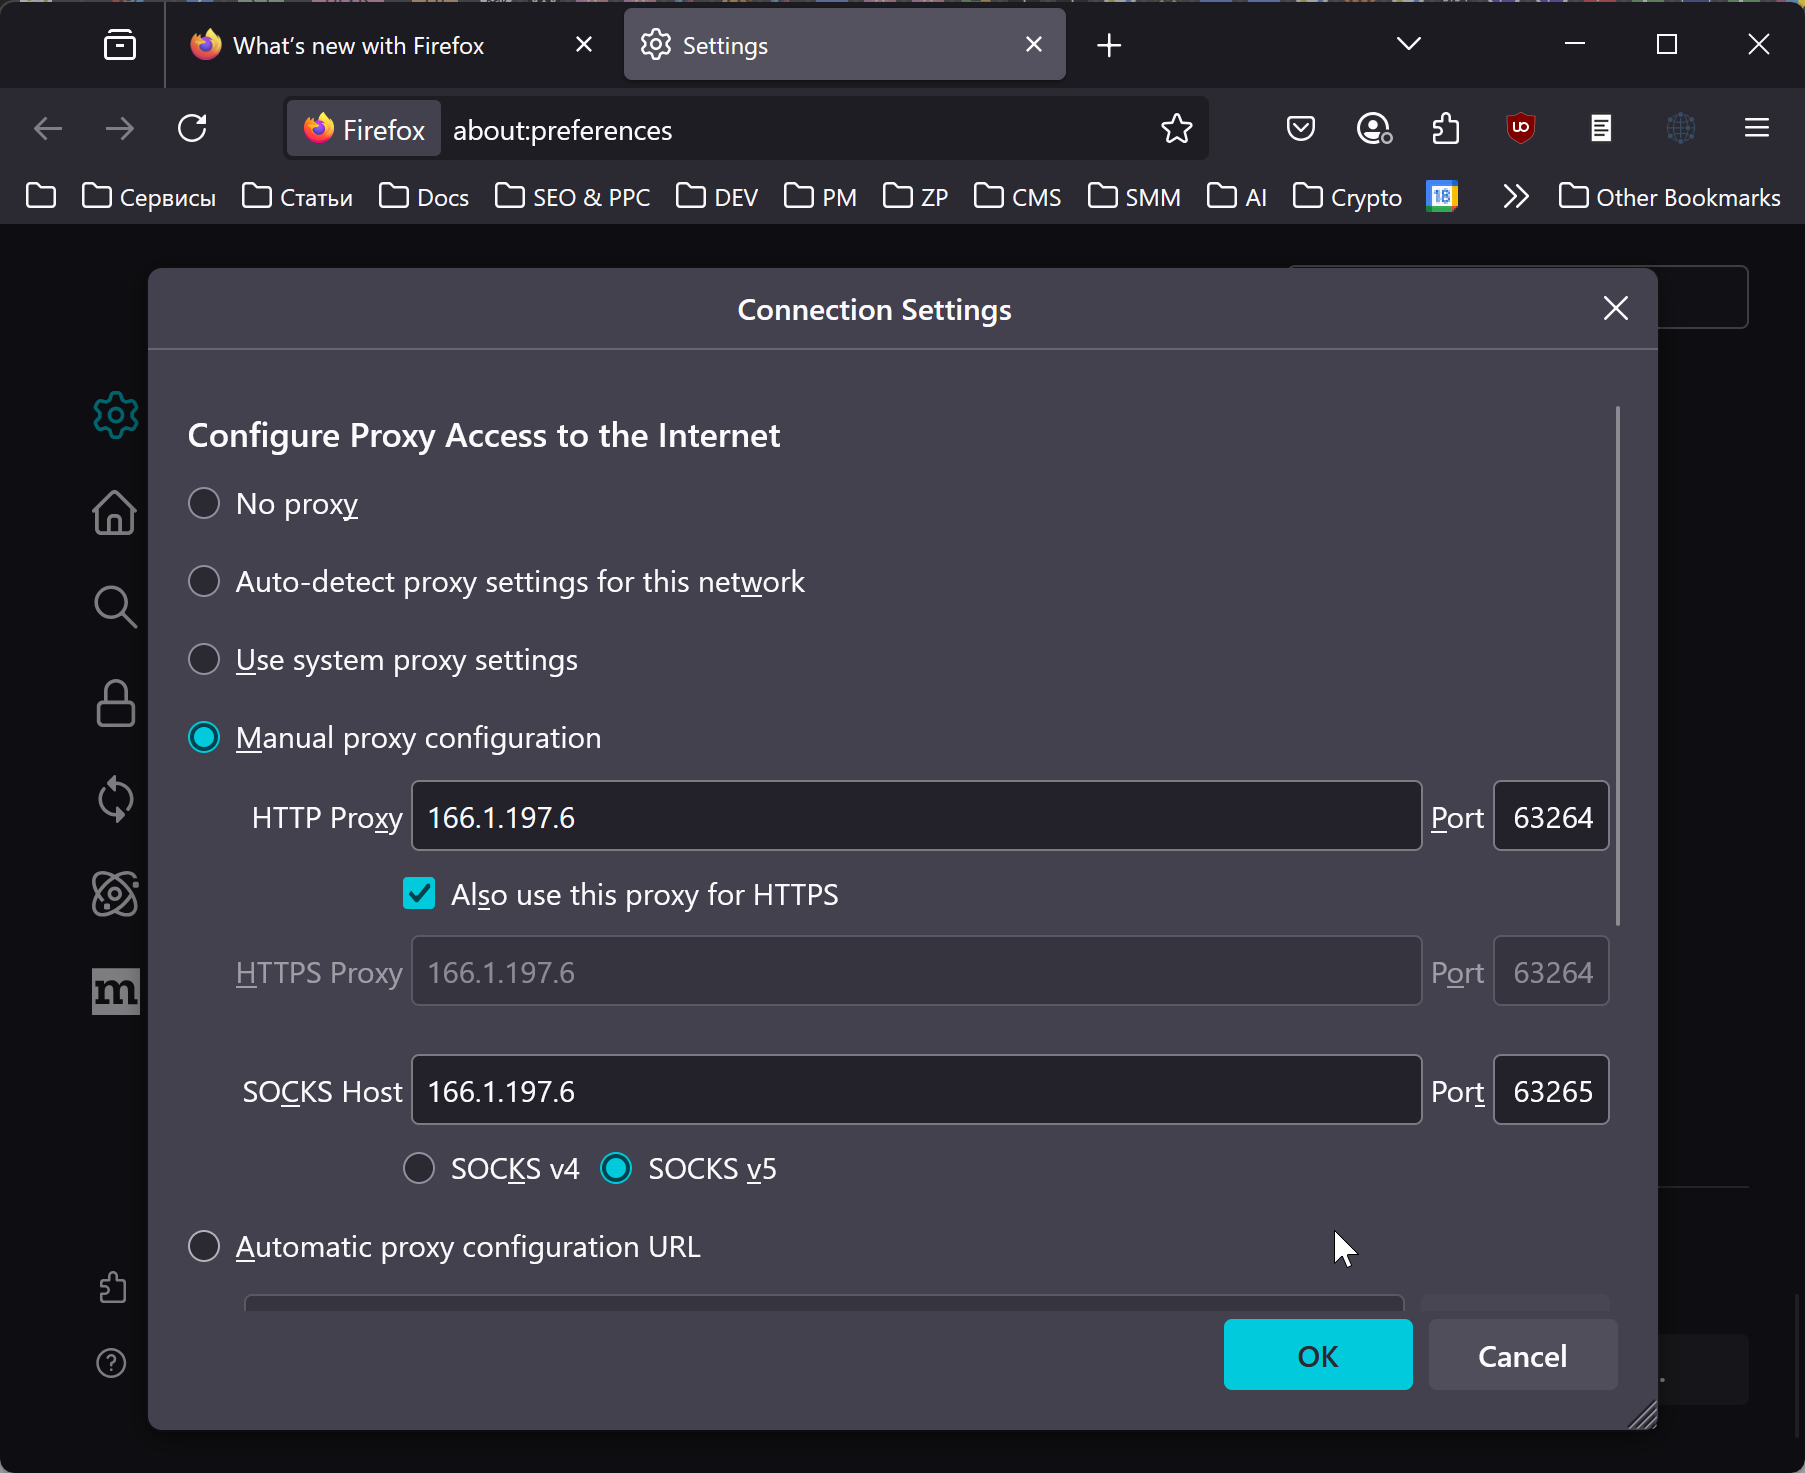Open the list all tabs dropdown
The height and width of the screenshot is (1473, 1805).
(x=1409, y=44)
